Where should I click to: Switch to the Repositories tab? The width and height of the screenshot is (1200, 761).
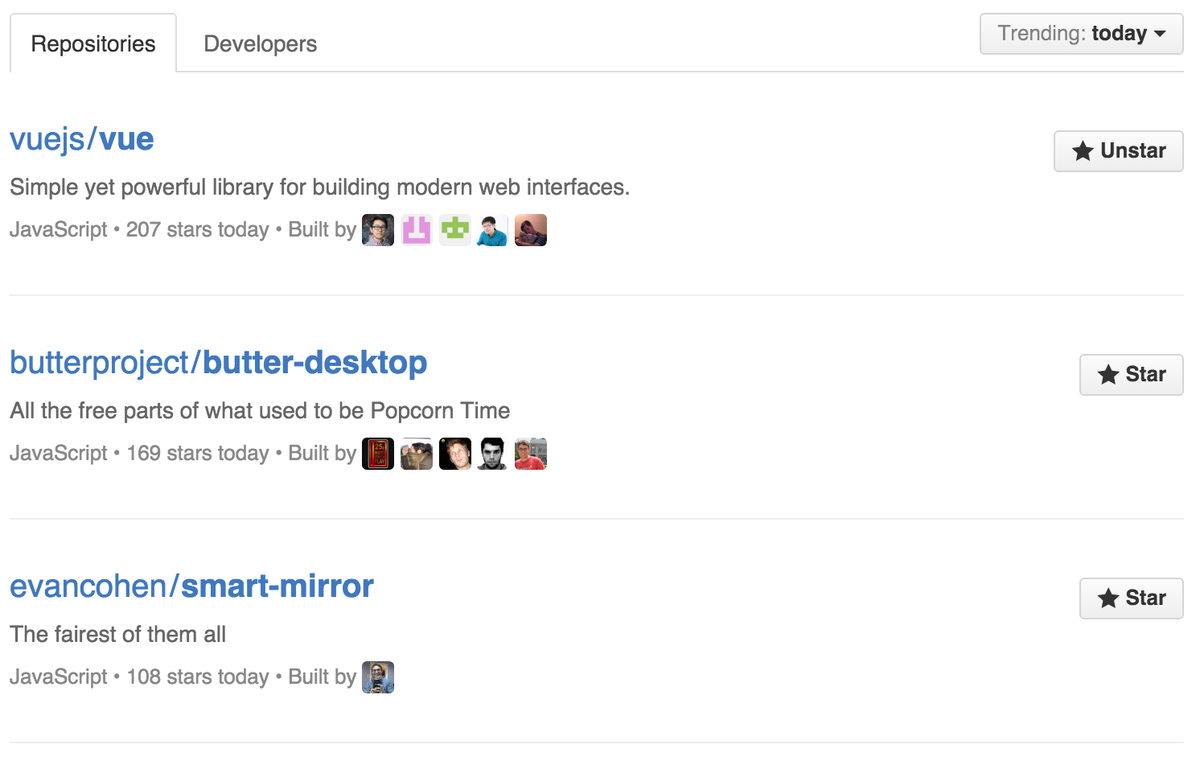tap(93, 43)
